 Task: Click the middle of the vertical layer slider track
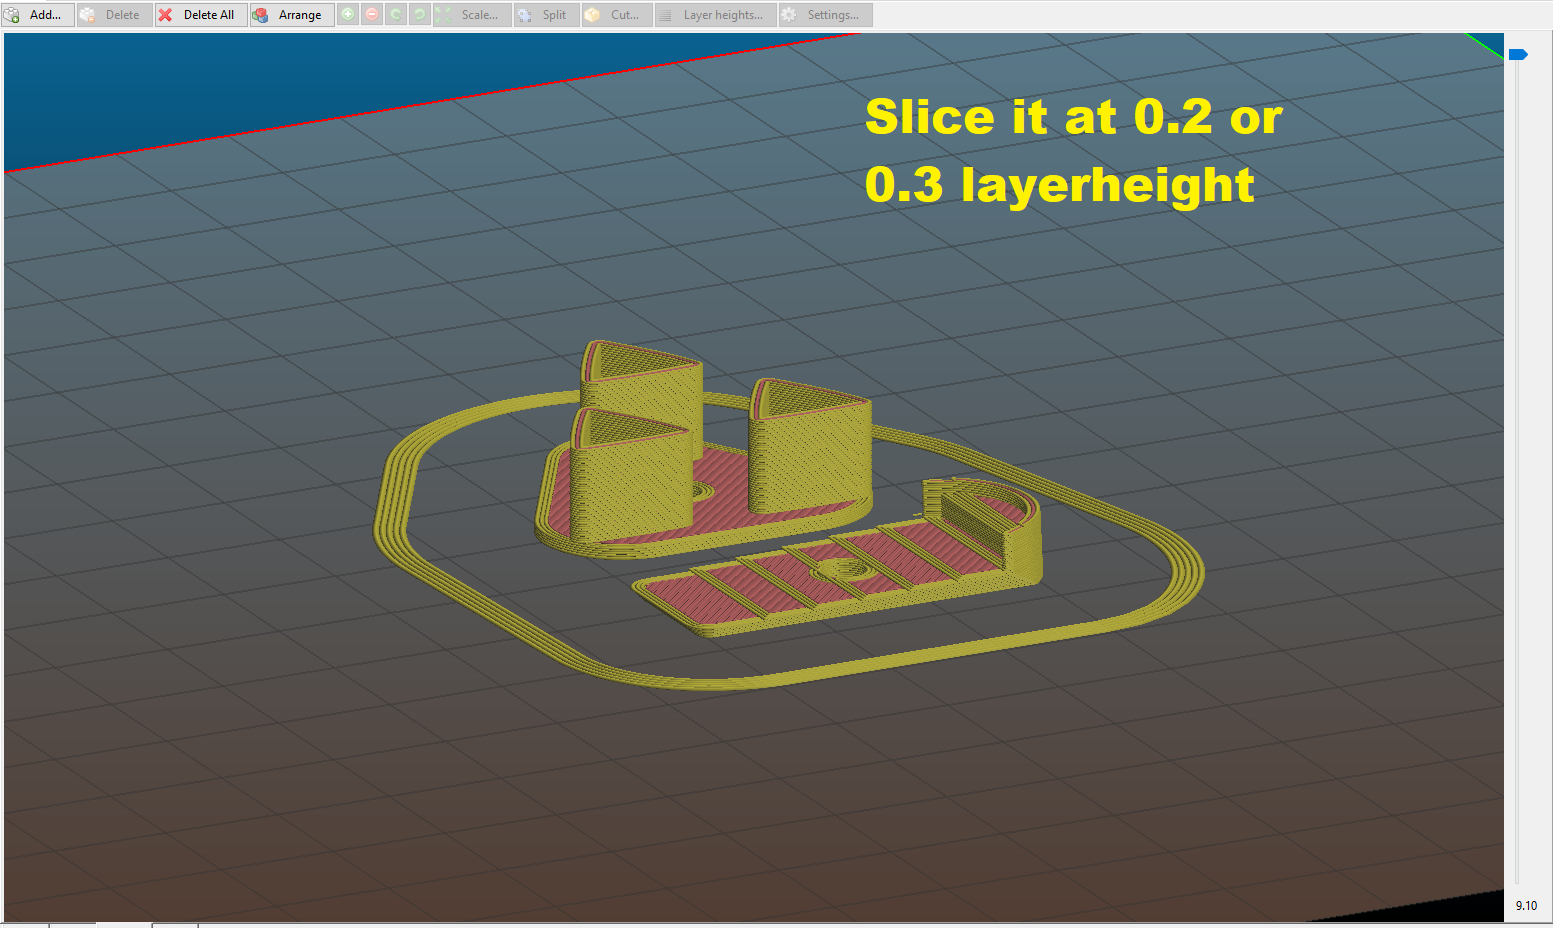click(x=1517, y=470)
